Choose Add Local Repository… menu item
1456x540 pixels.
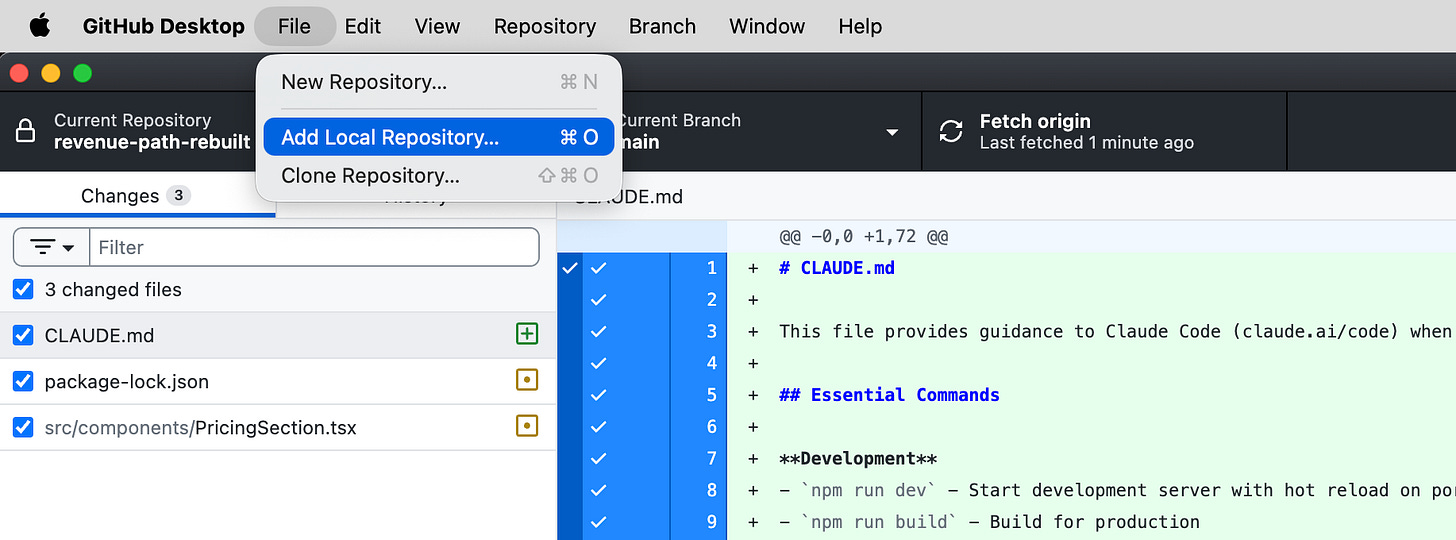[439, 137]
